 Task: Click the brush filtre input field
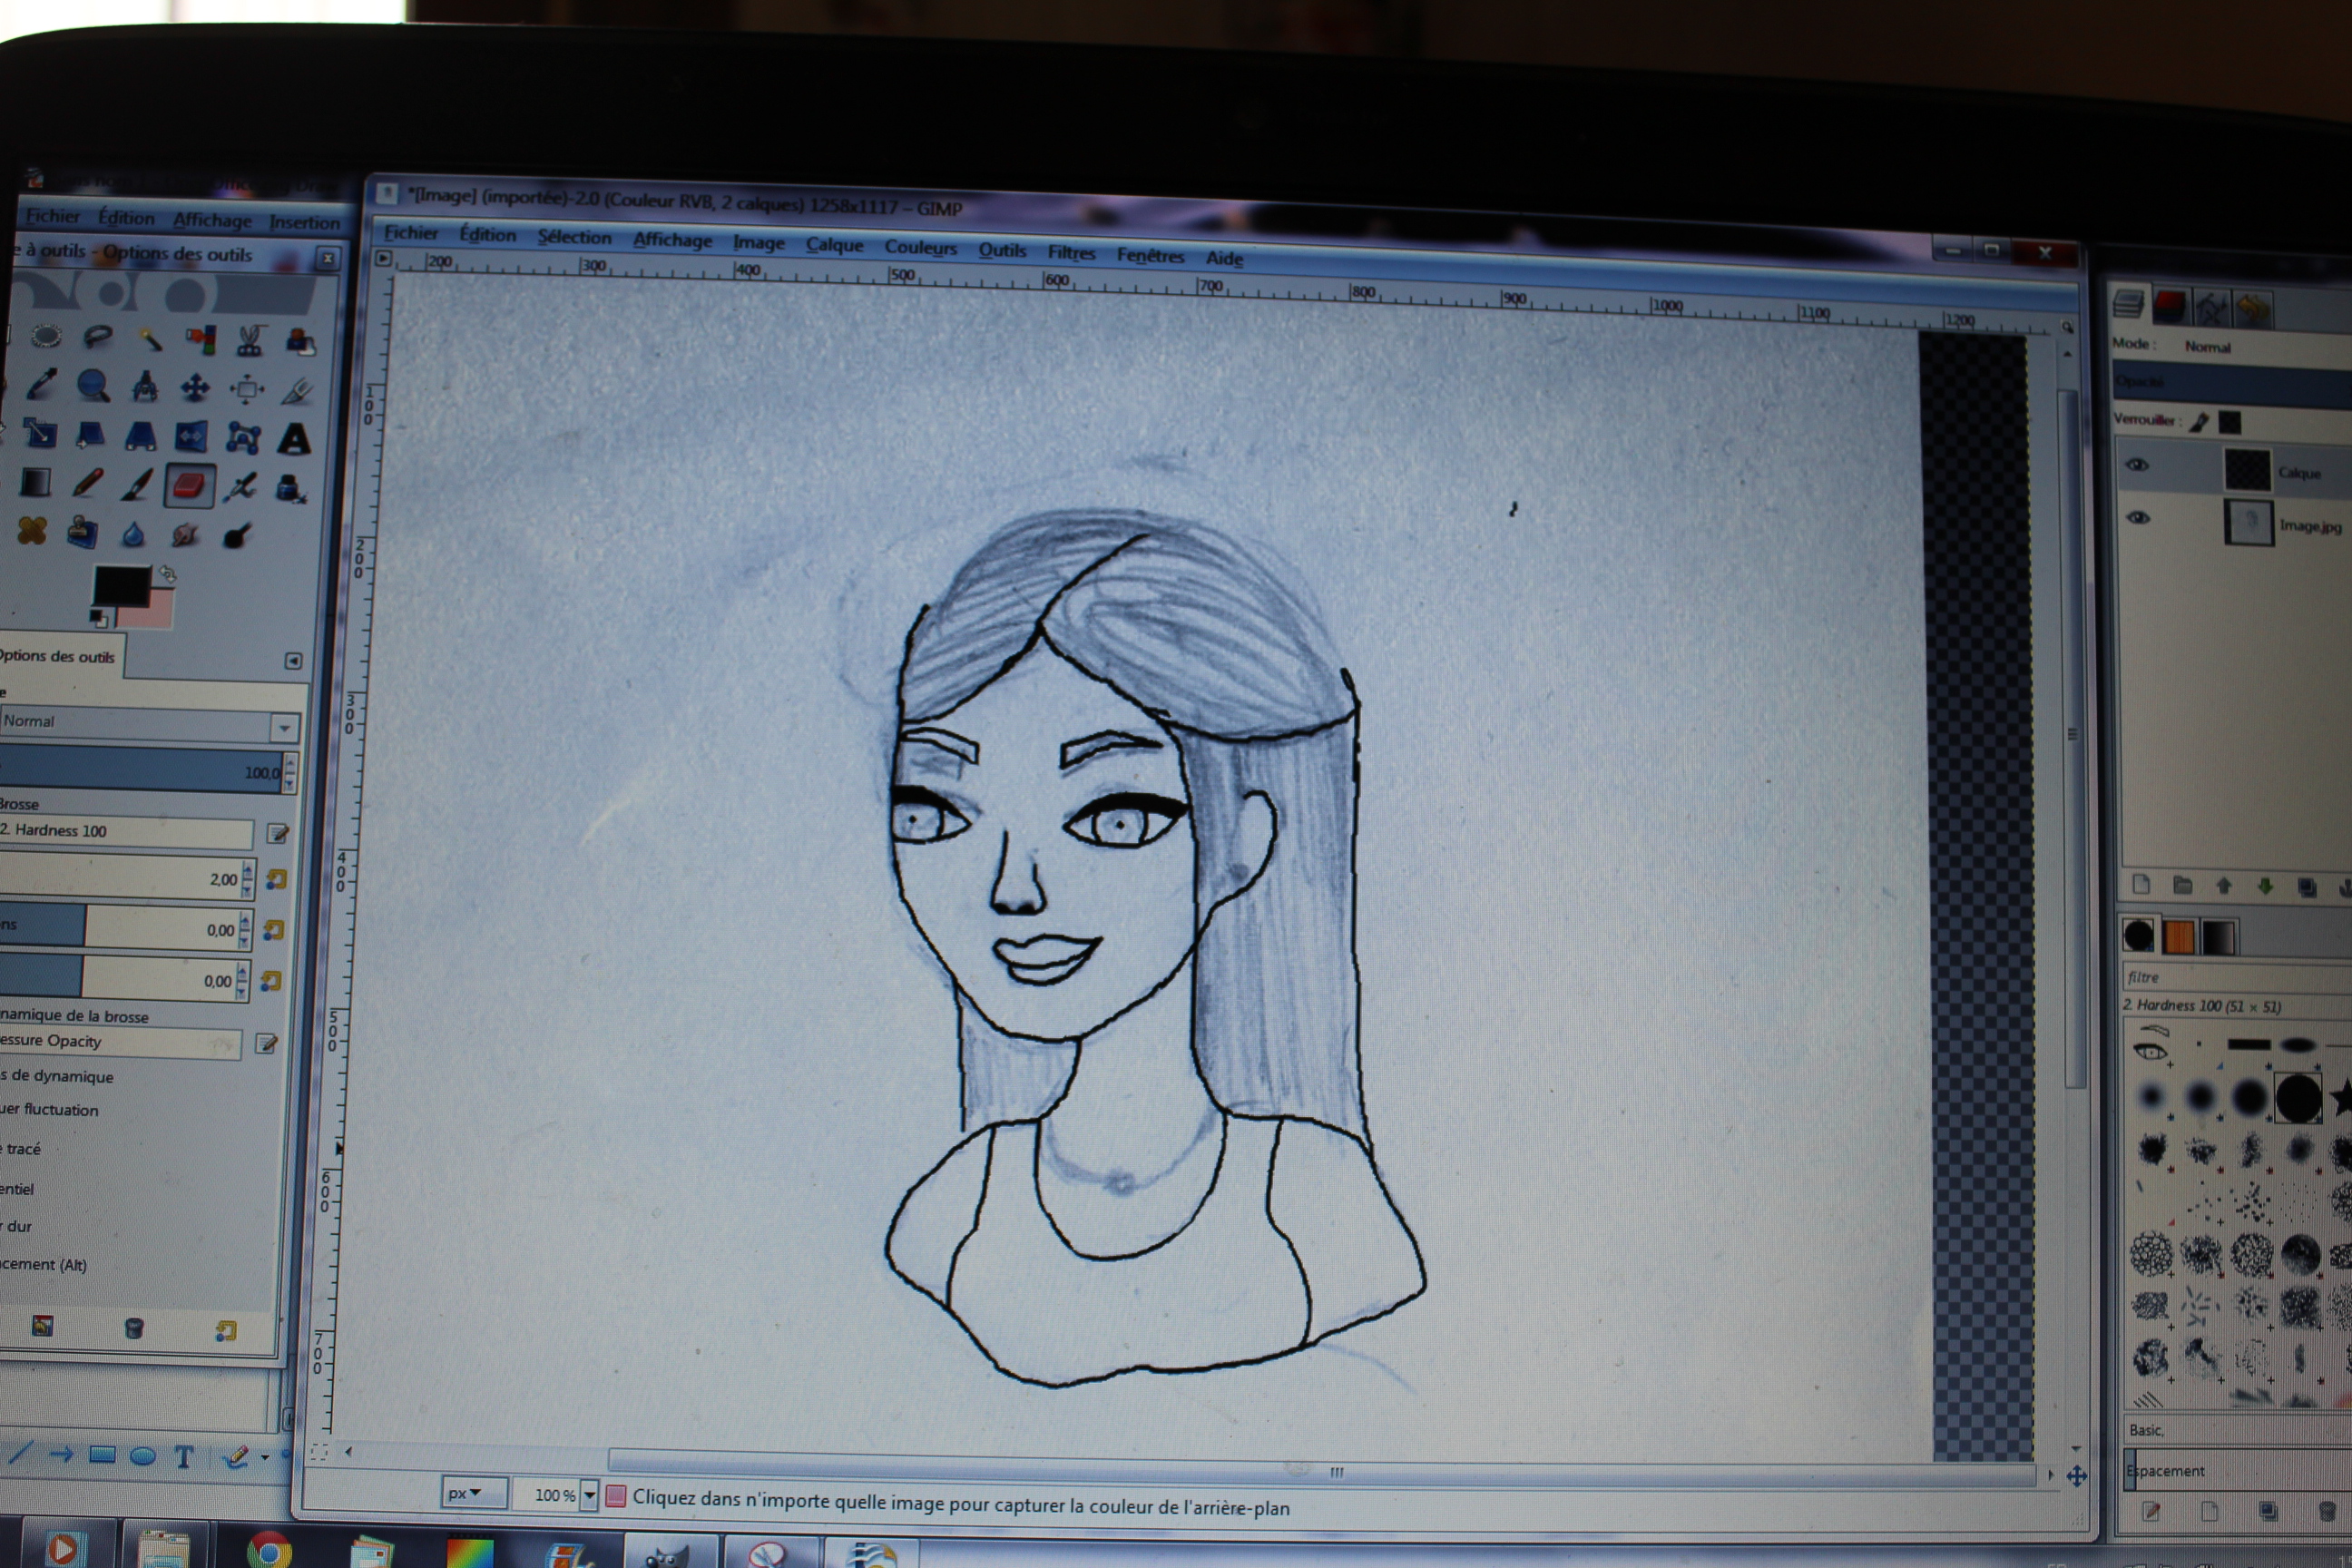(2230, 977)
